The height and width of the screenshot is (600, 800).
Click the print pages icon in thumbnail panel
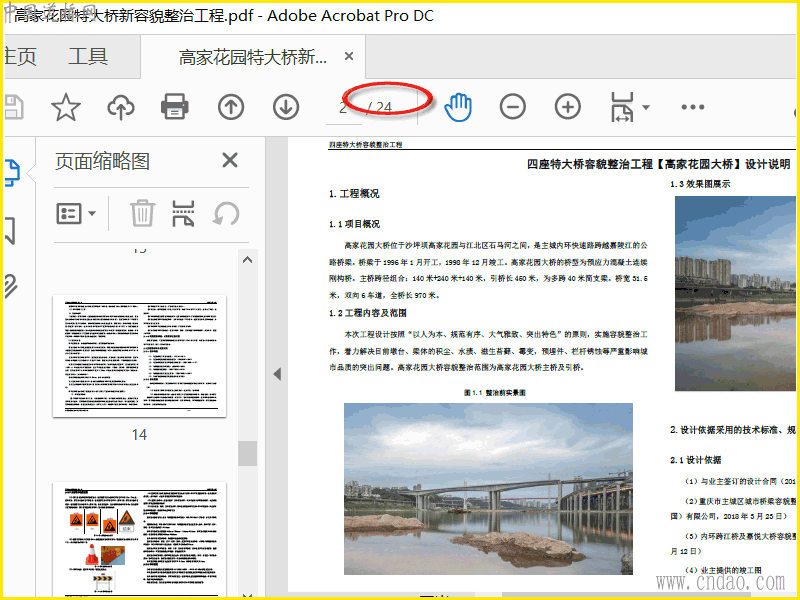[183, 213]
